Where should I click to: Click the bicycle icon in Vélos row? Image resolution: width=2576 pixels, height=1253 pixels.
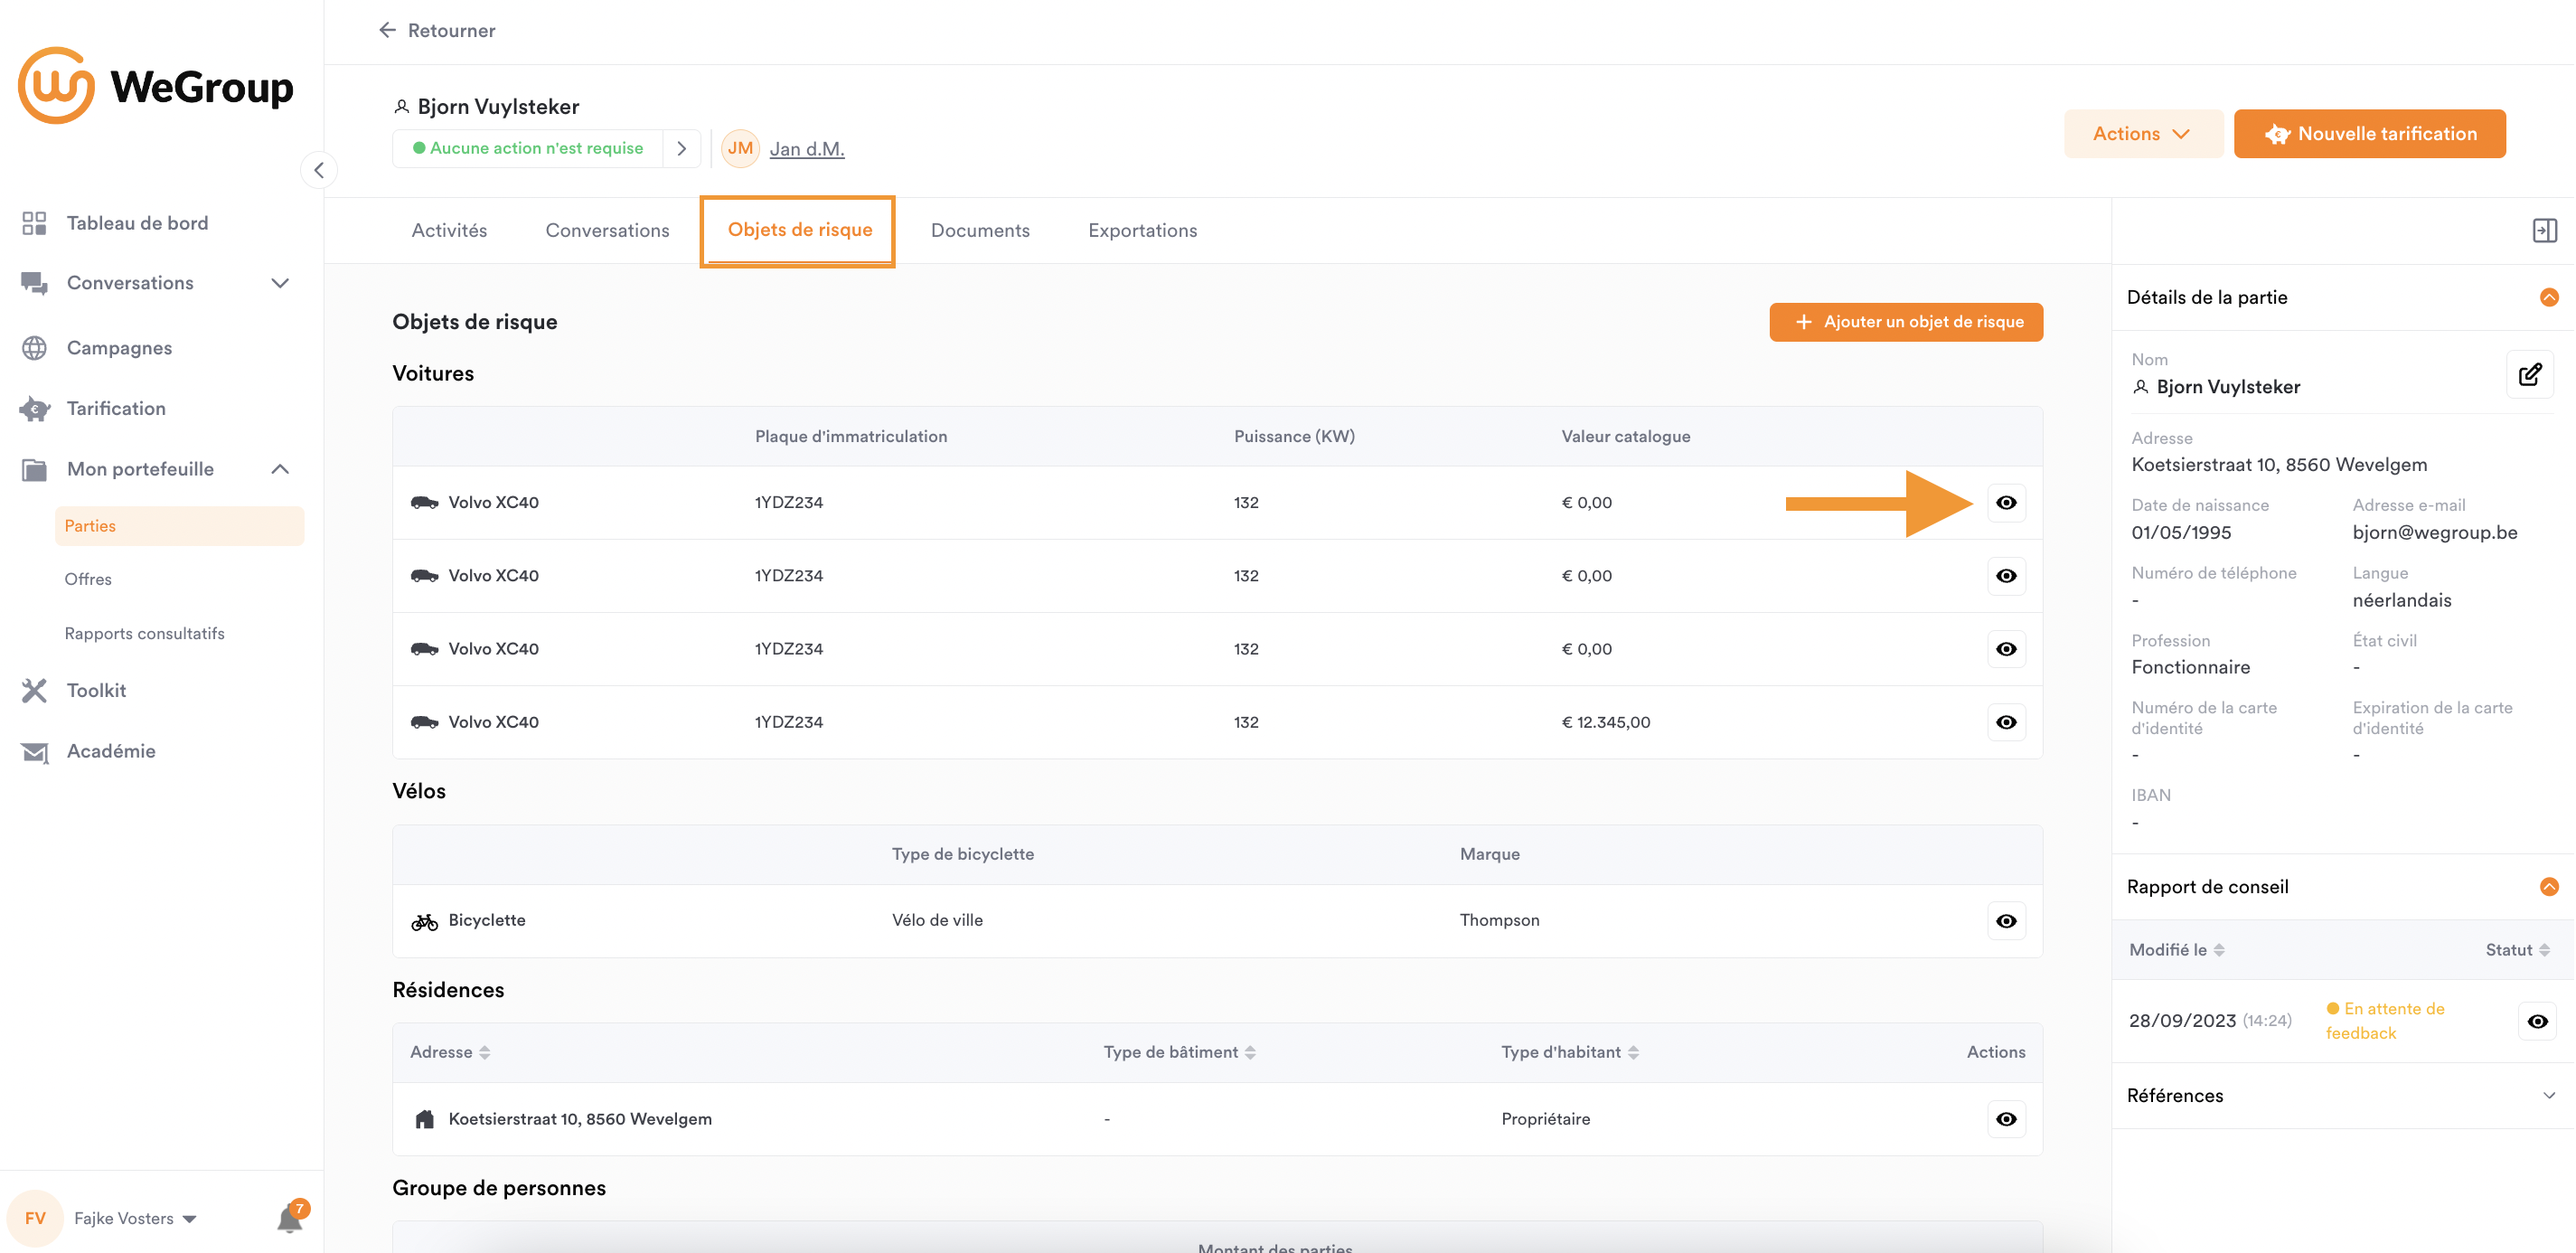pos(424,921)
